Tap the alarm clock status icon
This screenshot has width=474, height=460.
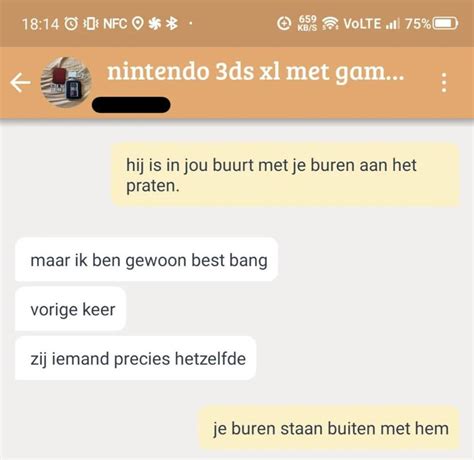(x=71, y=24)
